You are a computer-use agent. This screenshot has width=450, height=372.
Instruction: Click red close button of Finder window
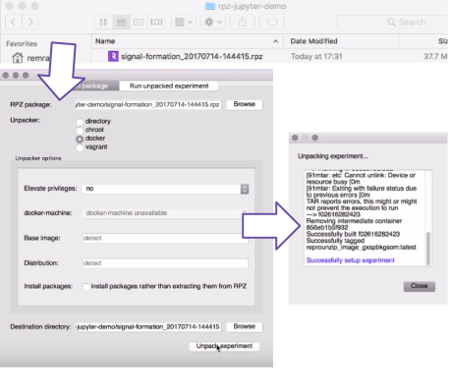coord(9,6)
